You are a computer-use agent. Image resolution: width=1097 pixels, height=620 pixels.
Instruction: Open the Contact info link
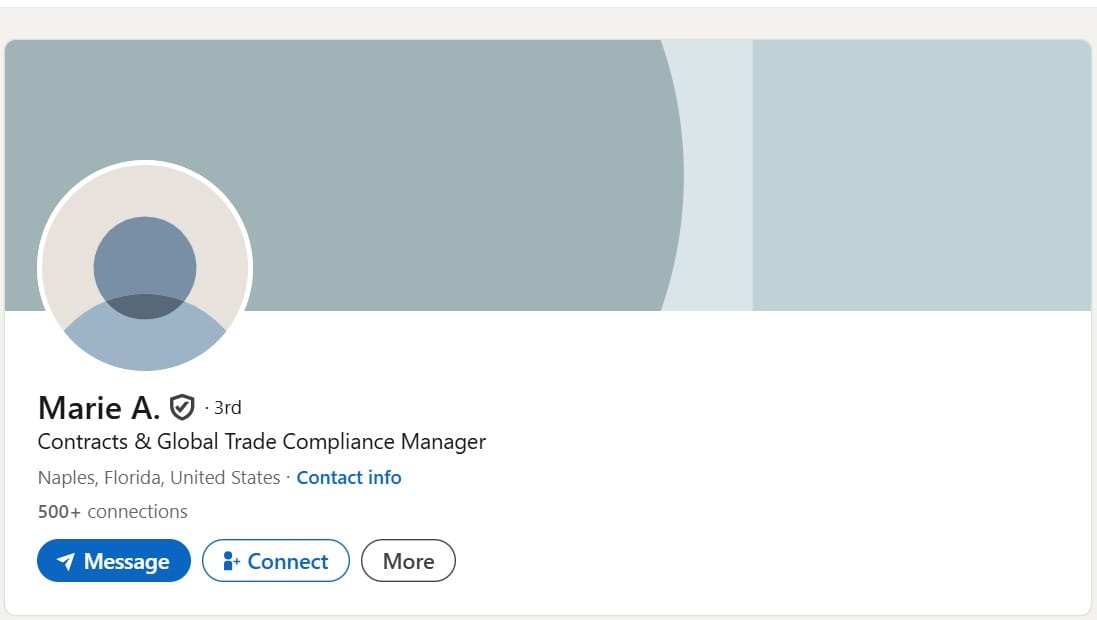click(x=349, y=477)
